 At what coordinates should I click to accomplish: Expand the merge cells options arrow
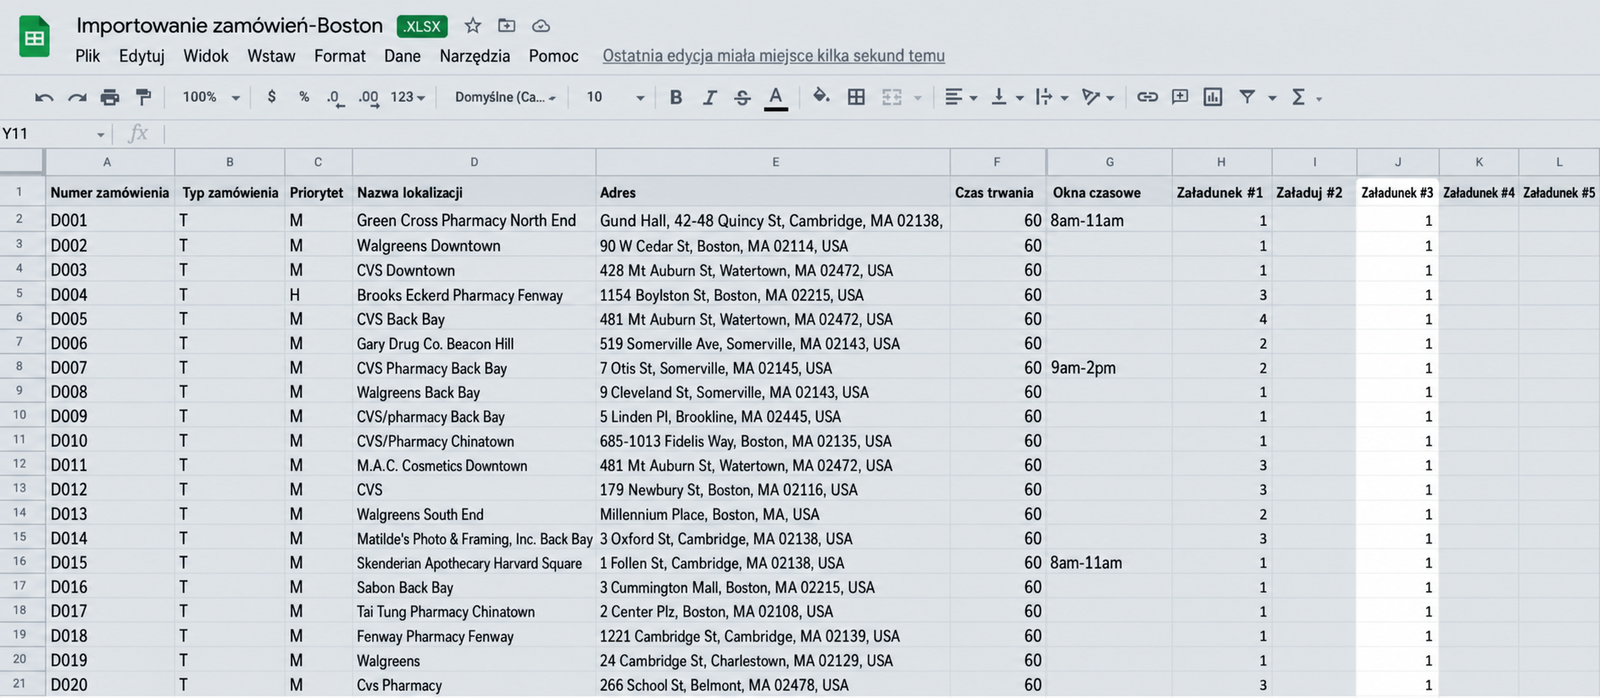tap(917, 98)
